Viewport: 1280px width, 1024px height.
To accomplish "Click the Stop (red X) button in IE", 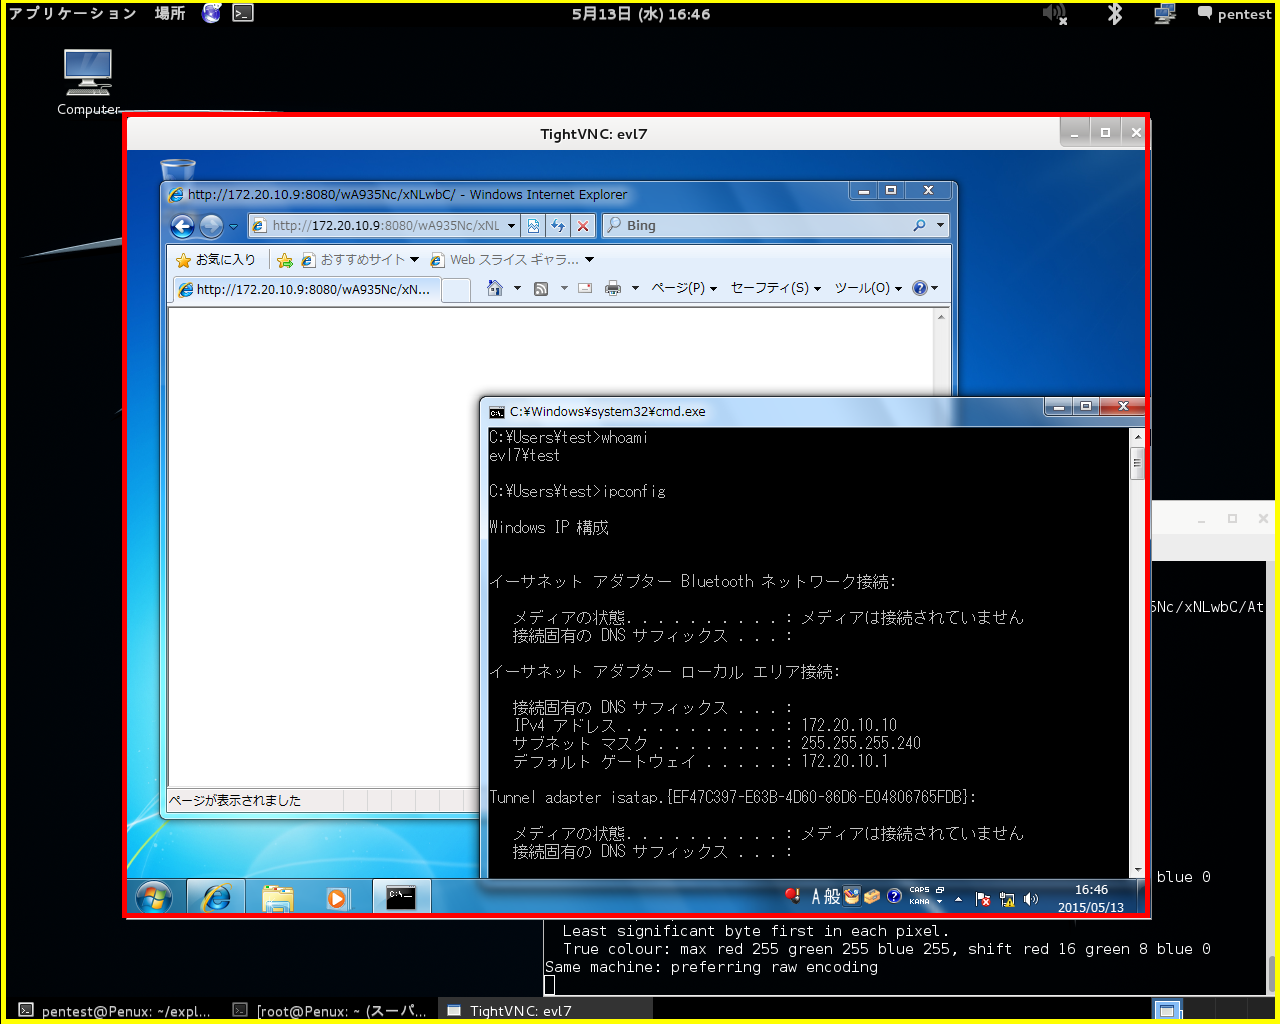I will click(x=583, y=226).
